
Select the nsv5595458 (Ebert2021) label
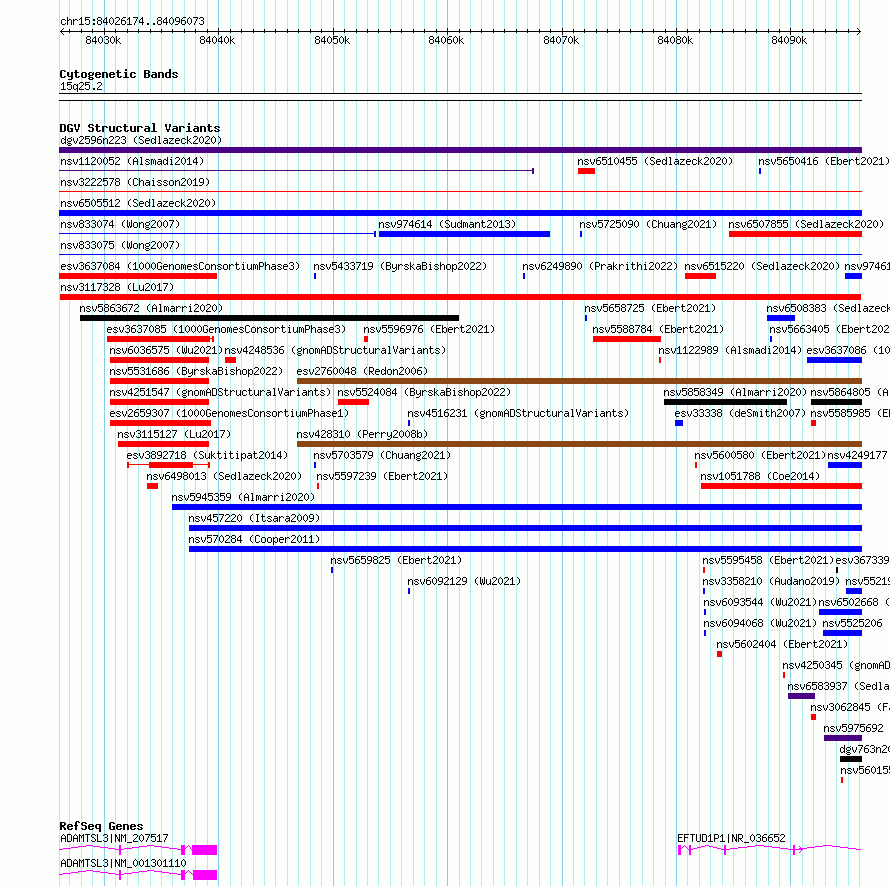tap(768, 560)
